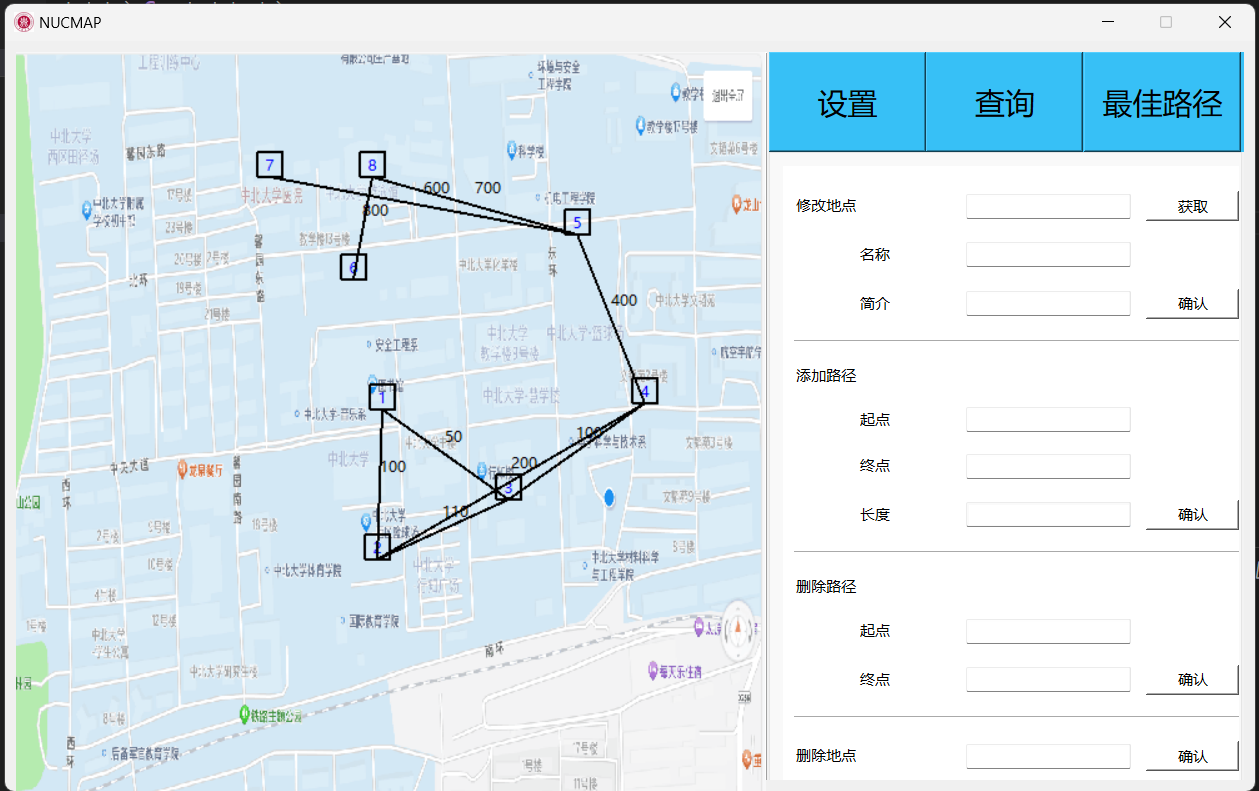Select map node 8

tap(372, 164)
